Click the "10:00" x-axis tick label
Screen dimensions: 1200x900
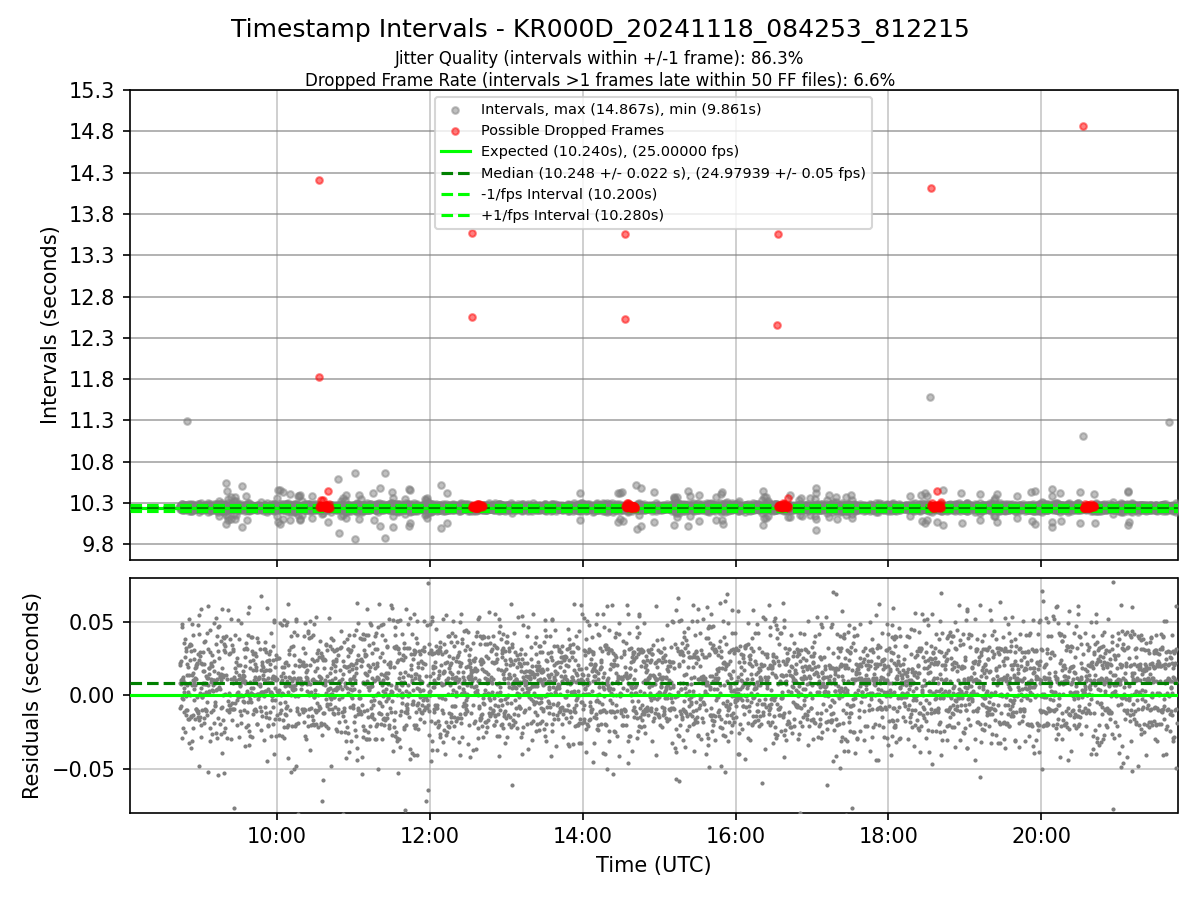(277, 835)
